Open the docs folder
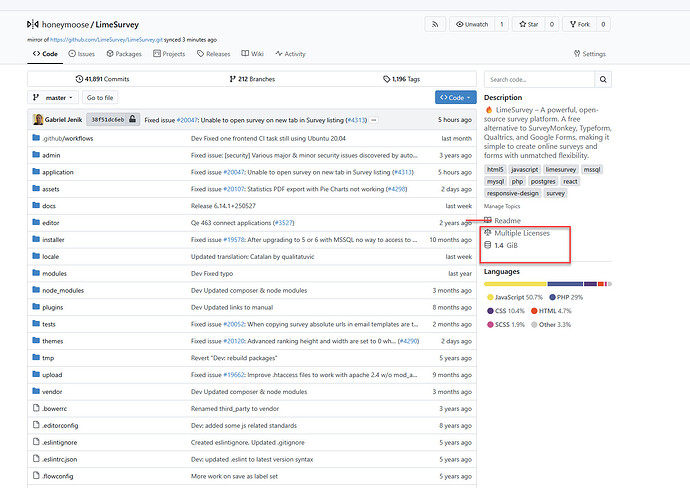690x488 pixels. point(49,206)
